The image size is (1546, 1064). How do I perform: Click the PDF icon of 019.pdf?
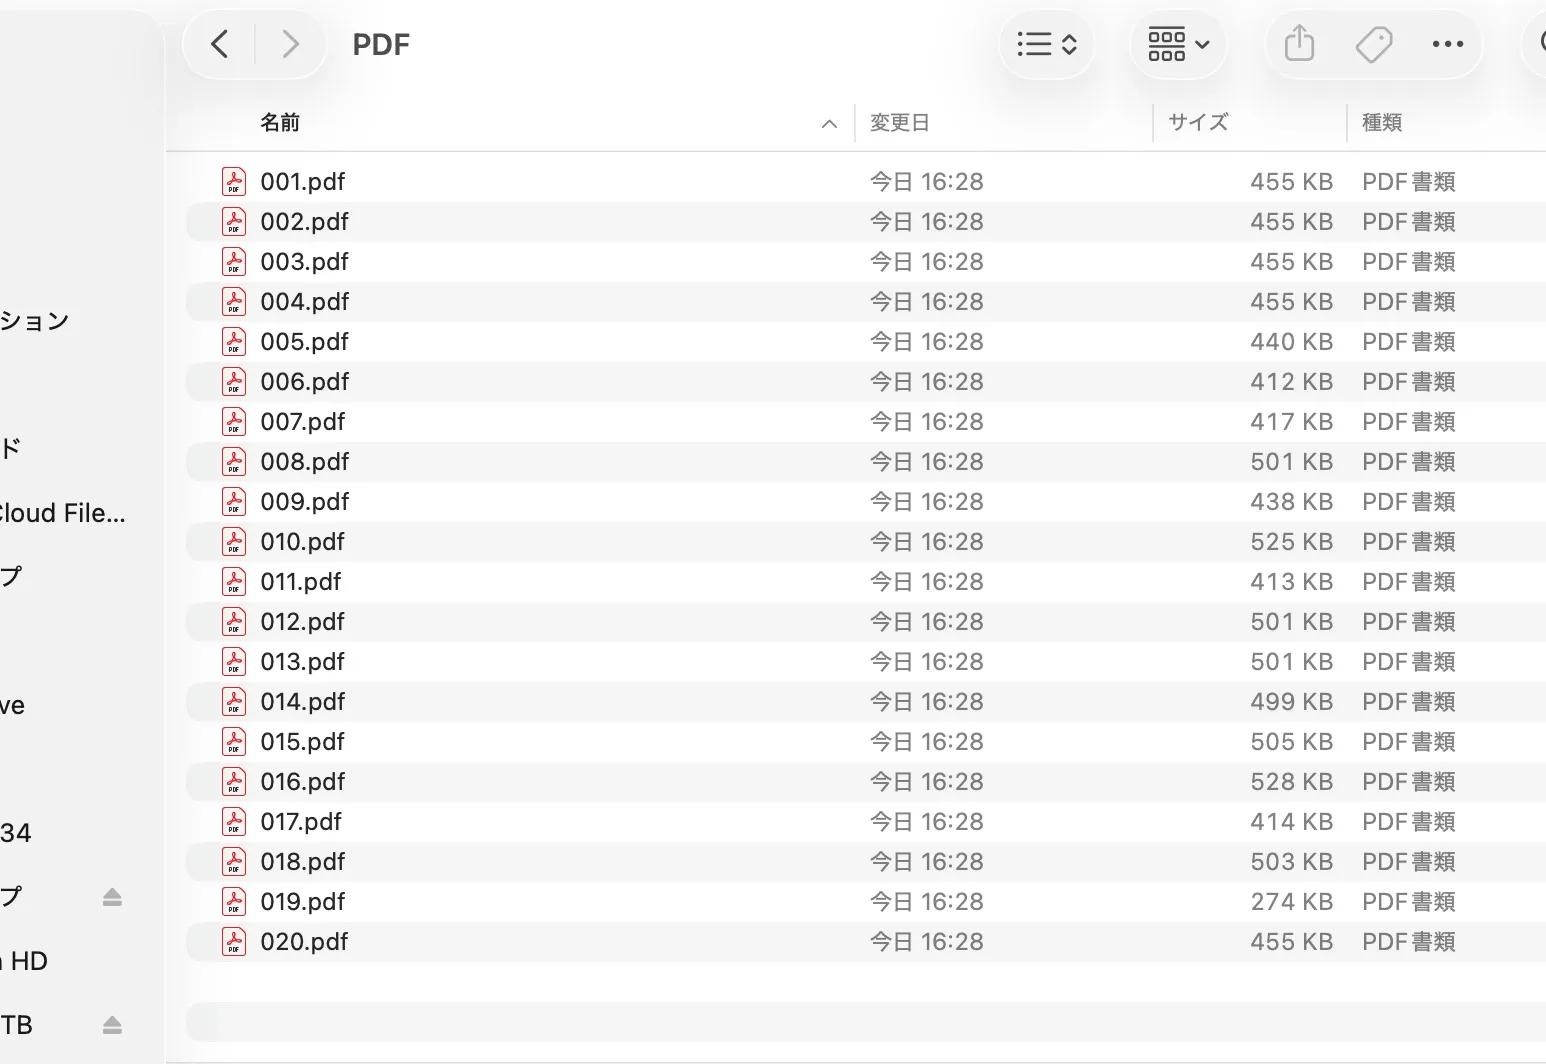233,901
